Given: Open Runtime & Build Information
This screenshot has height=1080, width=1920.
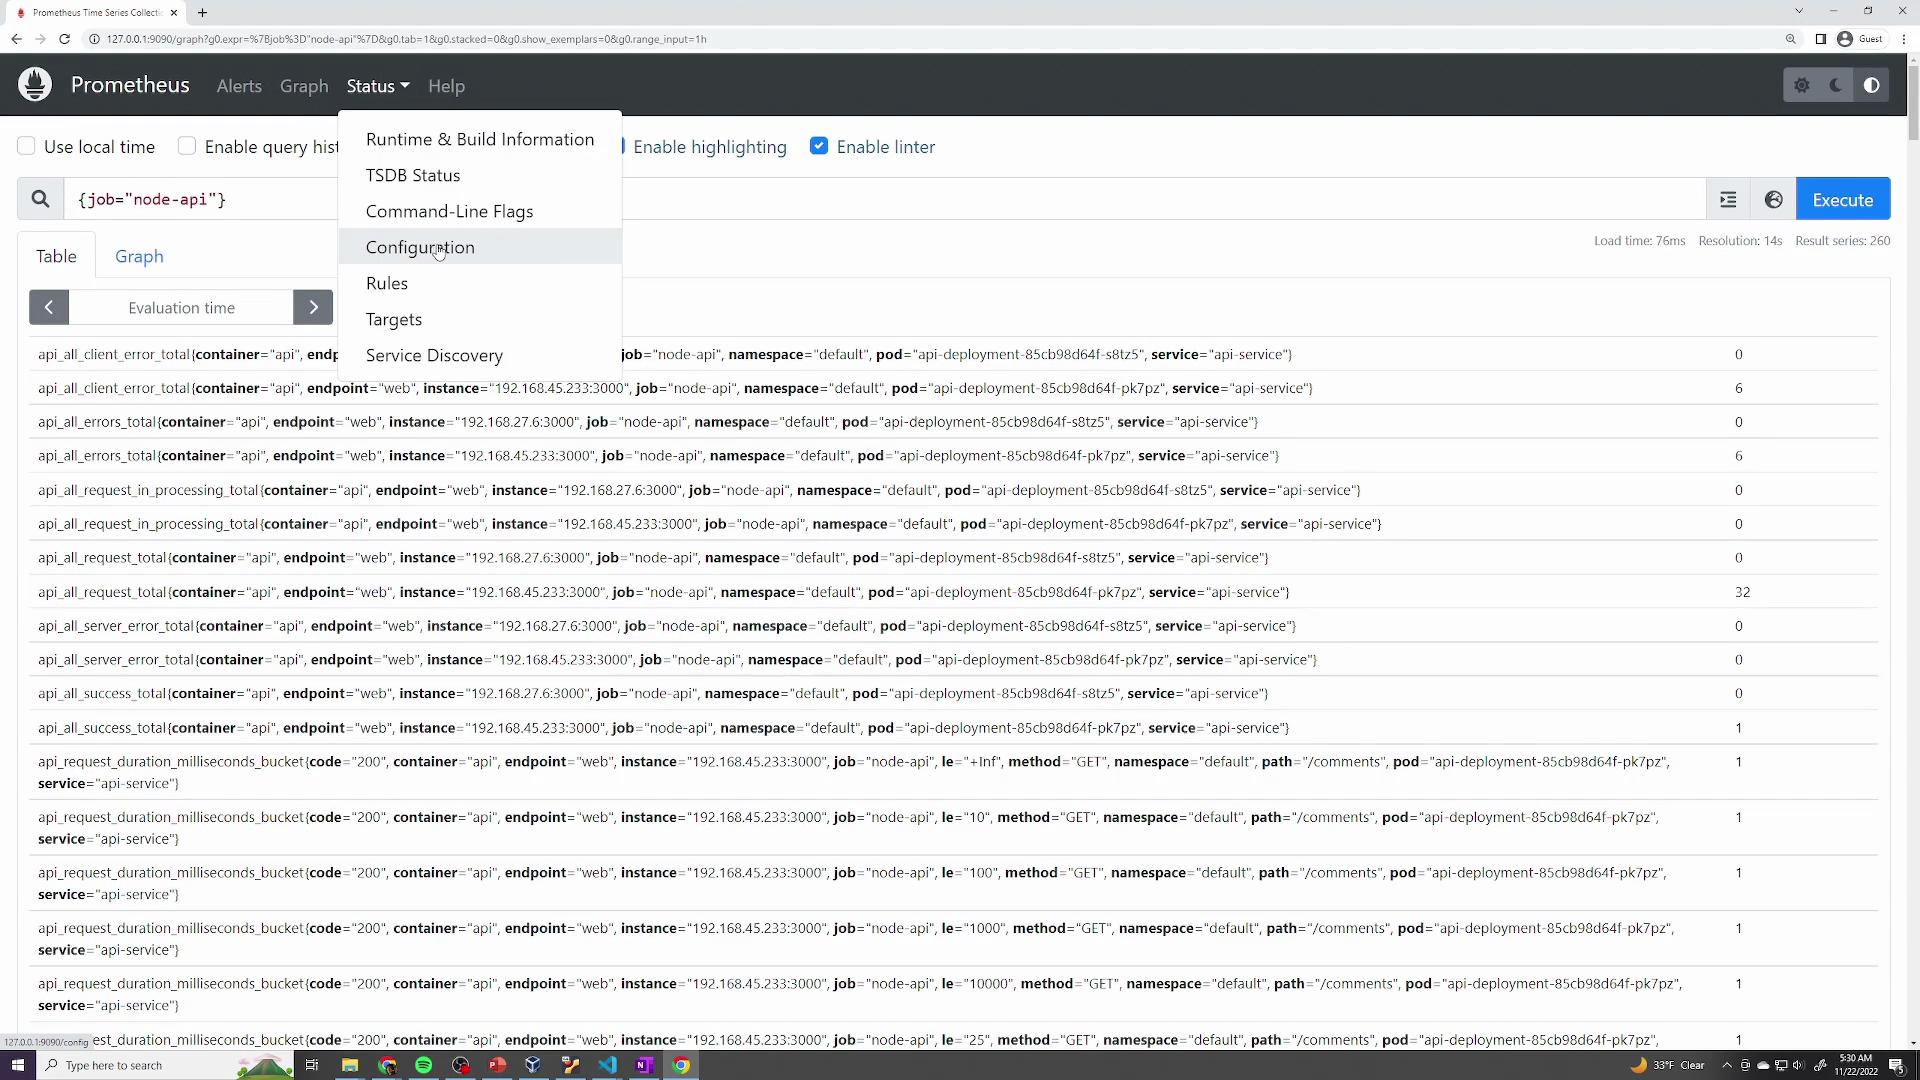Looking at the screenshot, I should pyautogui.click(x=480, y=139).
